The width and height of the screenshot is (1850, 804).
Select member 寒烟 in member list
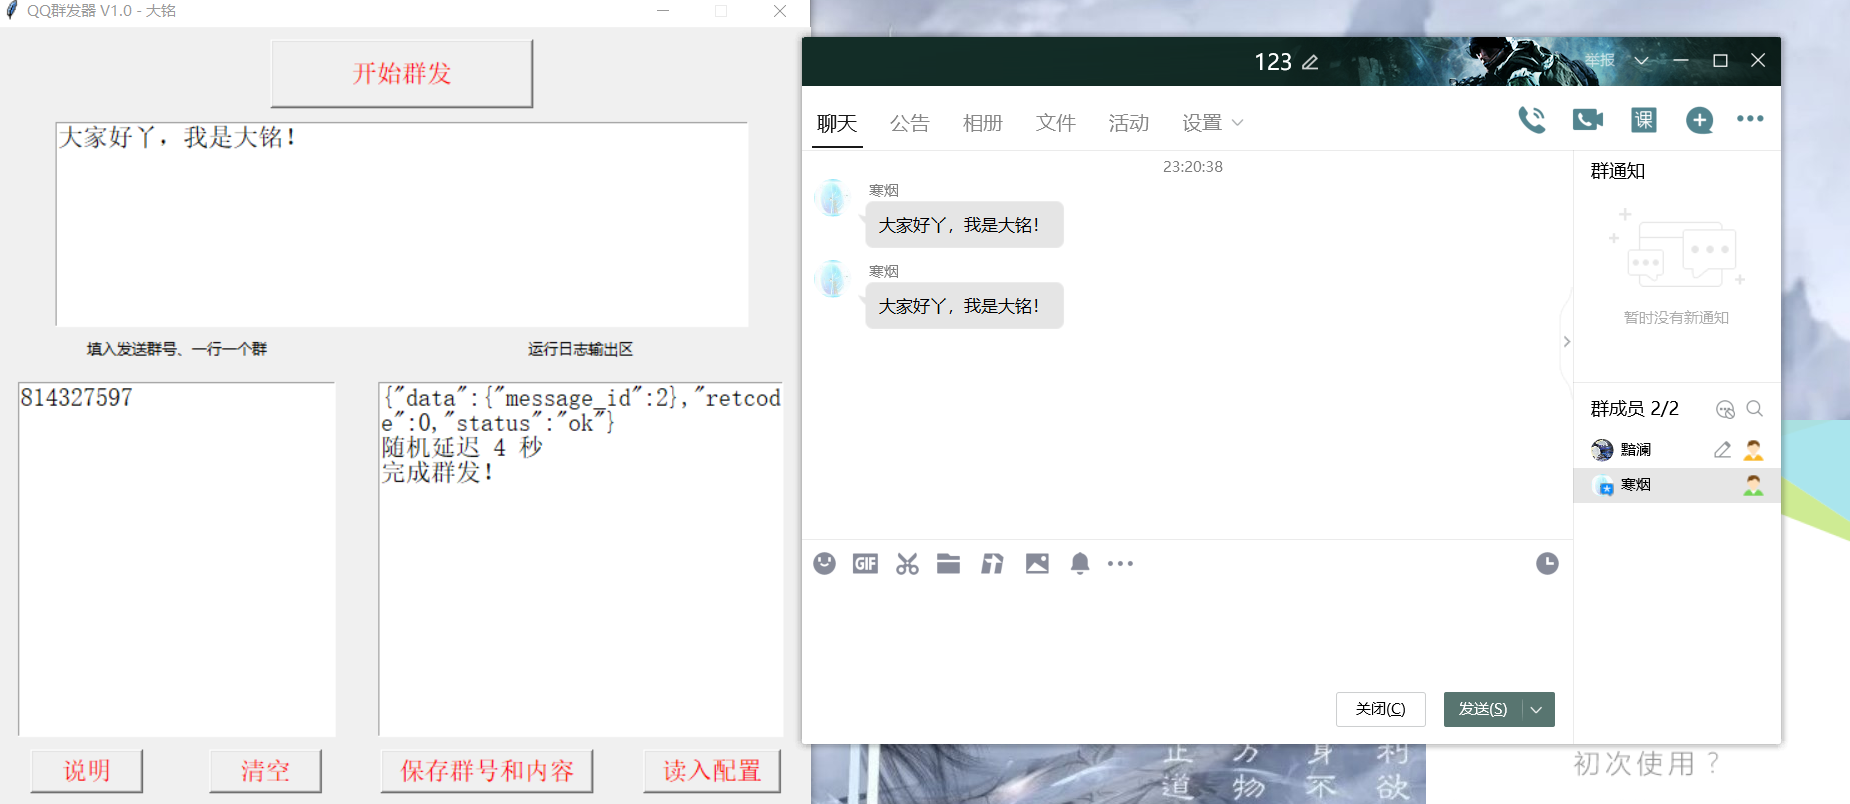(x=1636, y=485)
